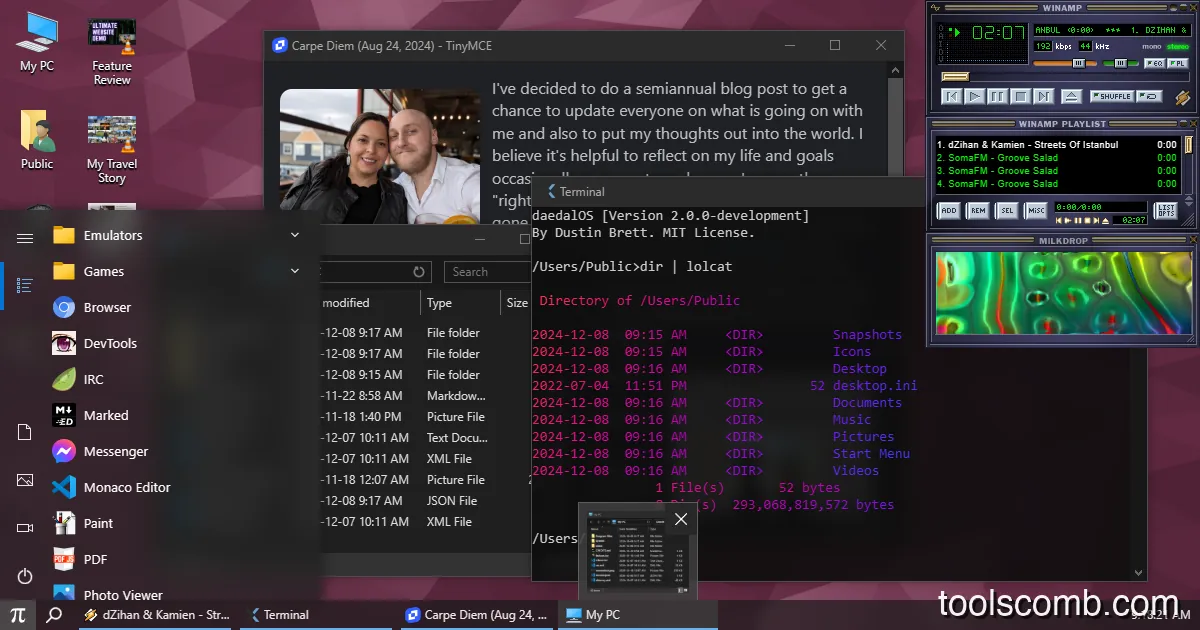
Task: Click Winamp stop button
Action: (1021, 96)
